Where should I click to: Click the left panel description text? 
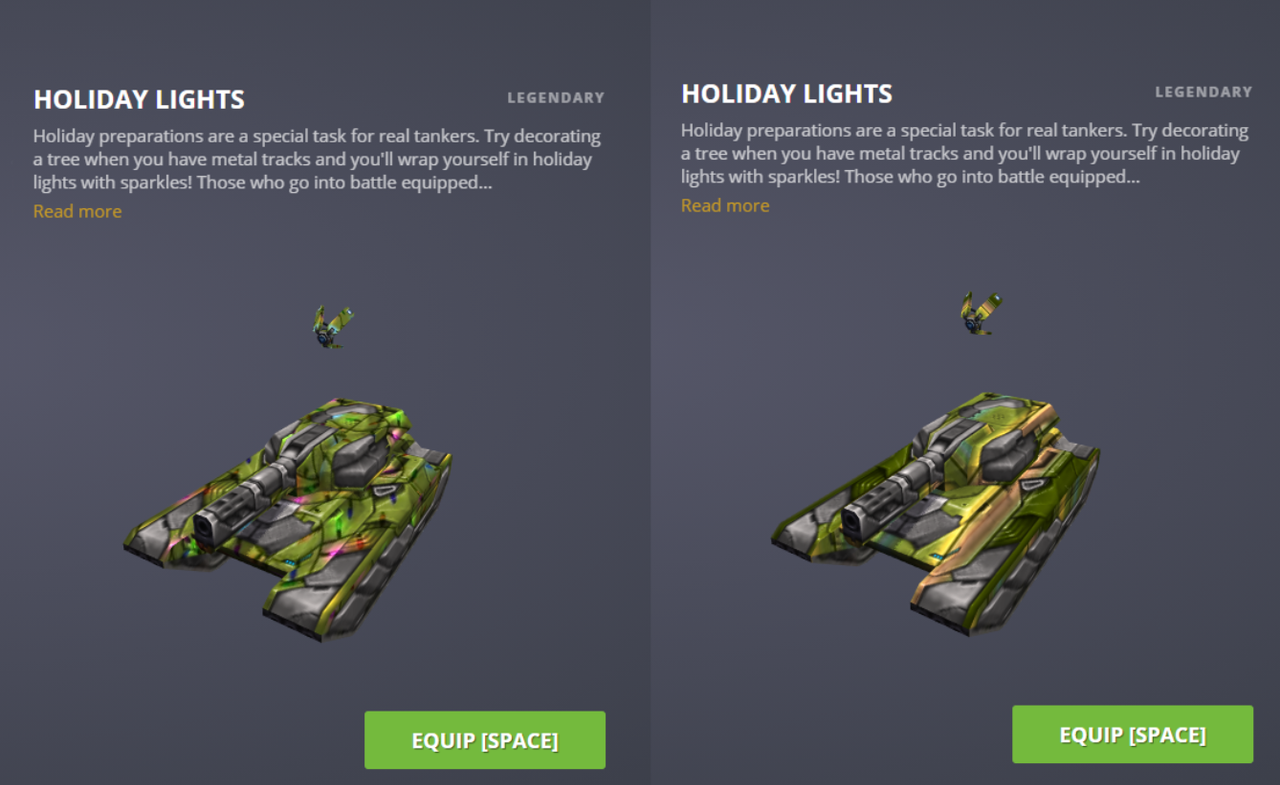coord(317,159)
